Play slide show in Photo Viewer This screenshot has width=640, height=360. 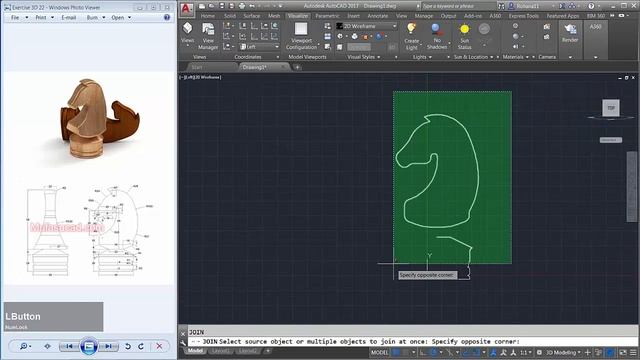point(89,347)
